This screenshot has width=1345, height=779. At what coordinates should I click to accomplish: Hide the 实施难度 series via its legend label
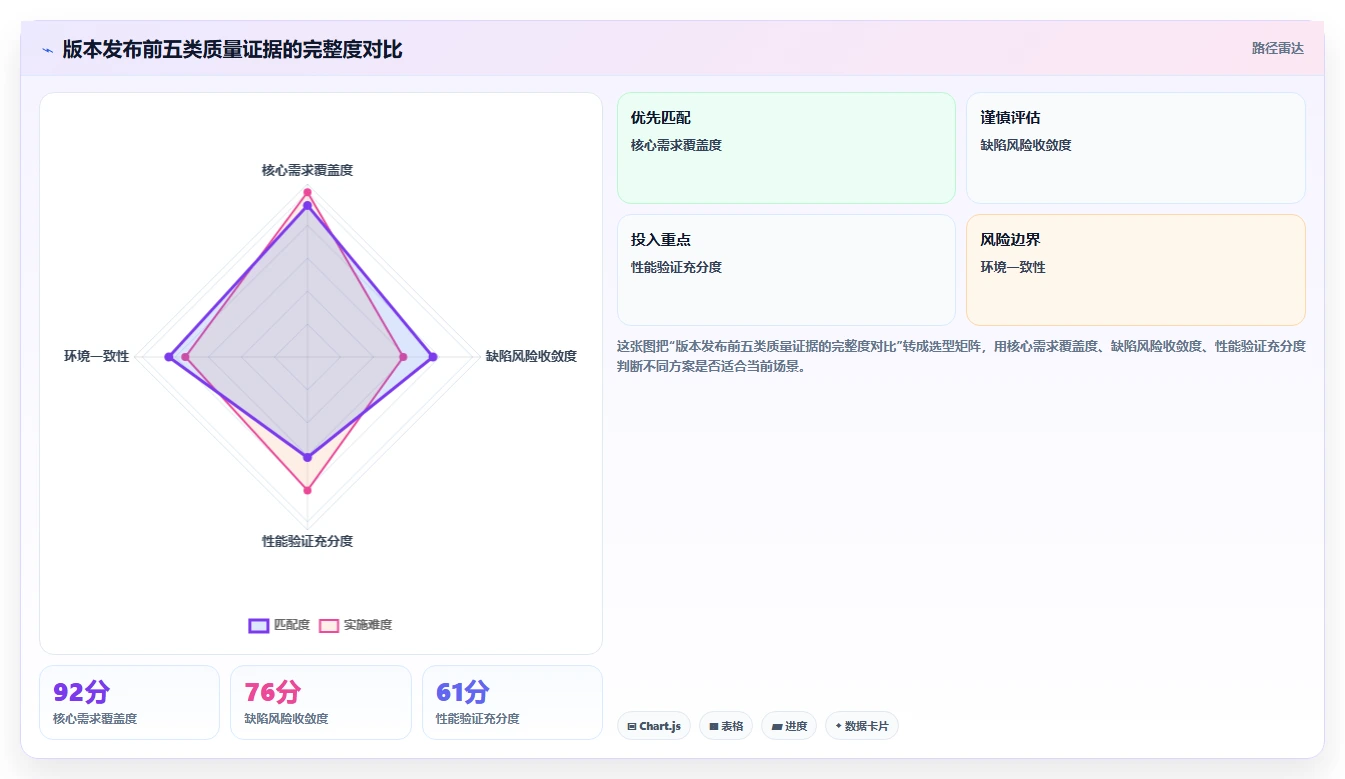[368, 625]
